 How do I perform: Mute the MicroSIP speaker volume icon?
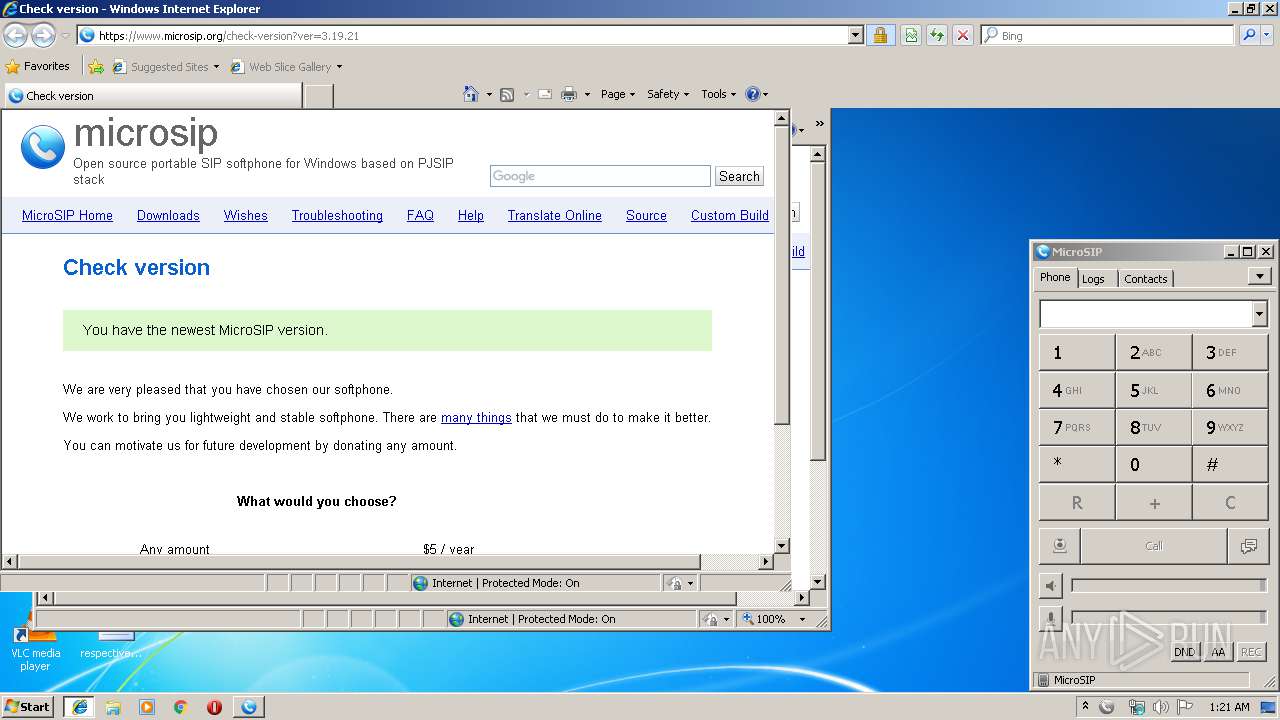click(x=1050, y=586)
